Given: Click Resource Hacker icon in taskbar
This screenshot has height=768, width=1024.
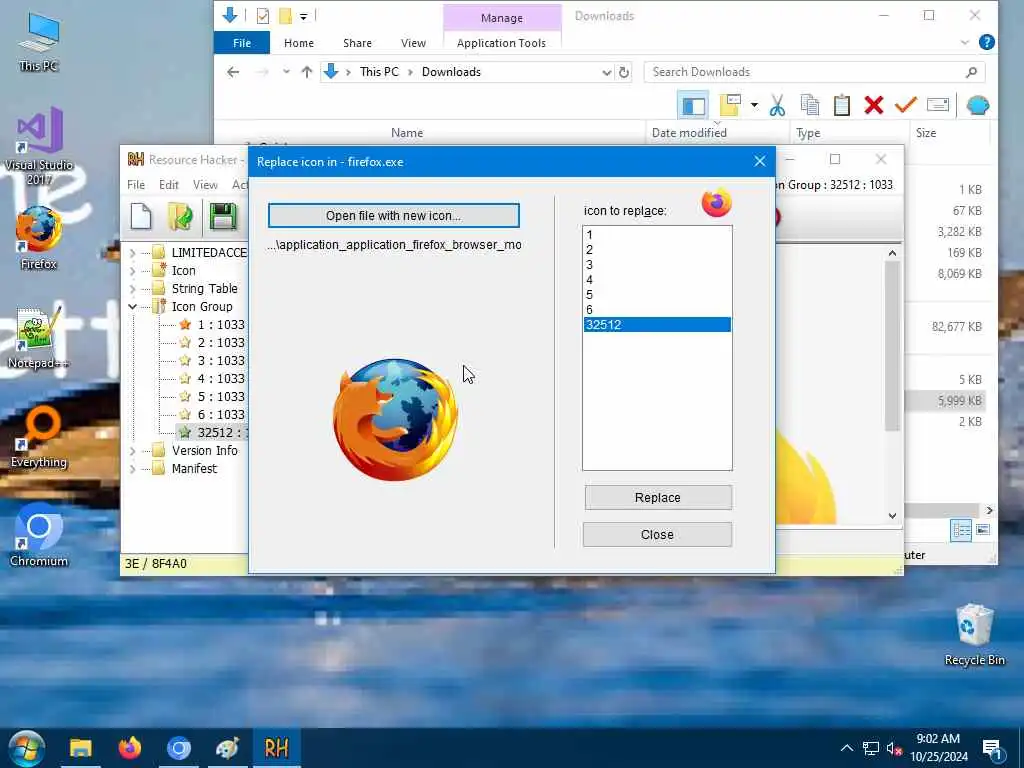Looking at the screenshot, I should click(276, 748).
